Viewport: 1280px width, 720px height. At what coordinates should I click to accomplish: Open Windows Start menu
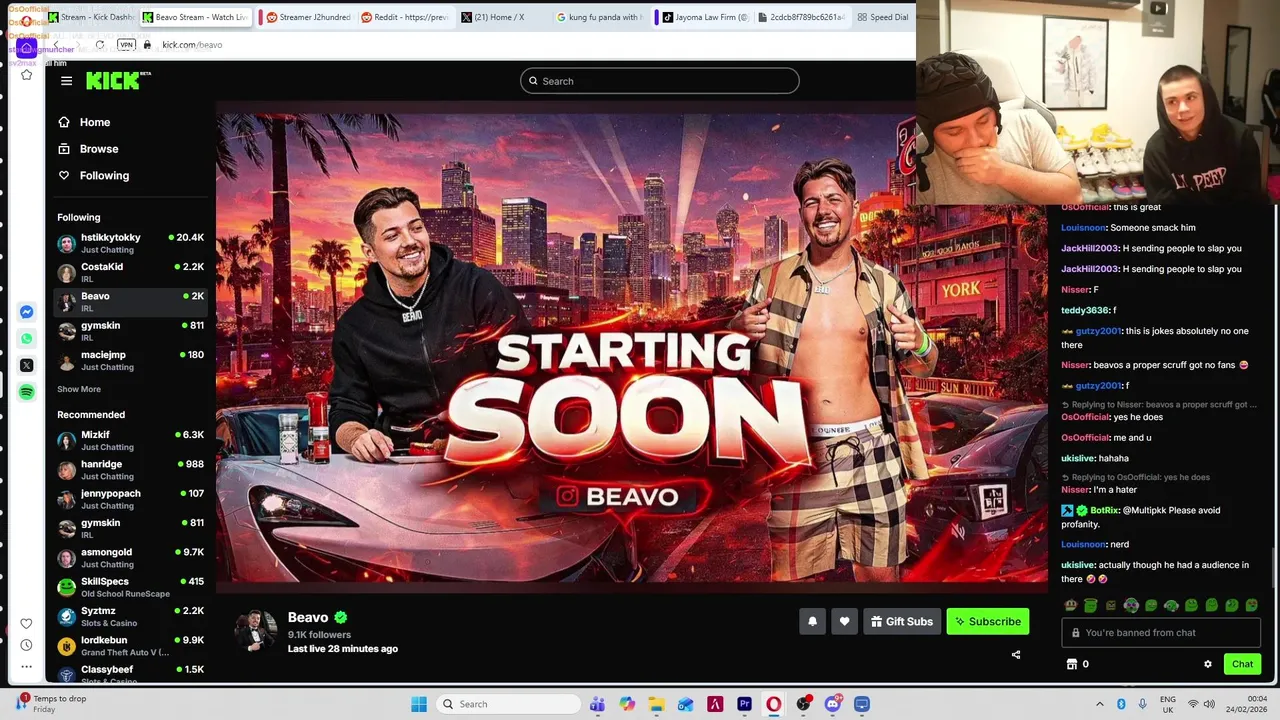click(419, 704)
